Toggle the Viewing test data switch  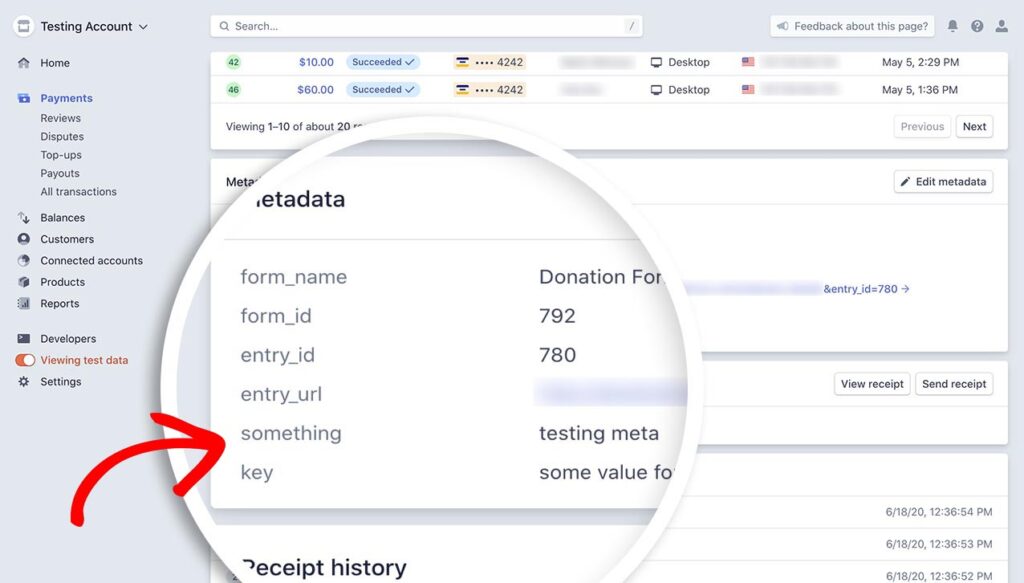coord(25,360)
